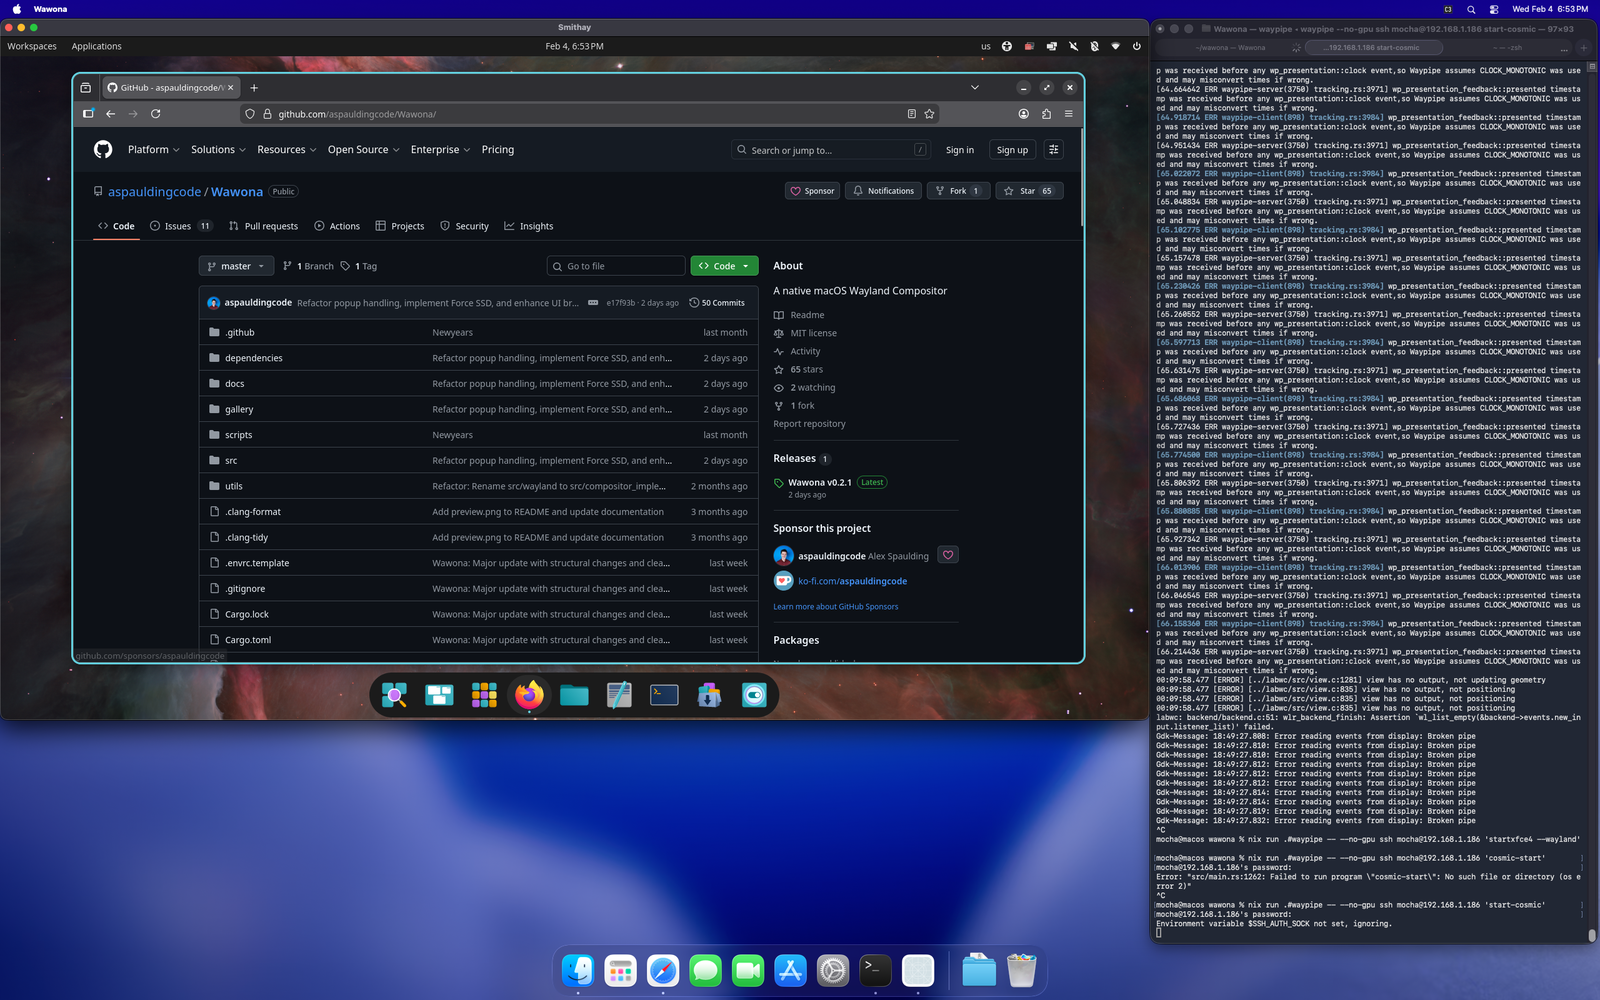The height and width of the screenshot is (1000, 1600).
Task: Open COSMIC Terminal from the dock
Action: click(664, 695)
